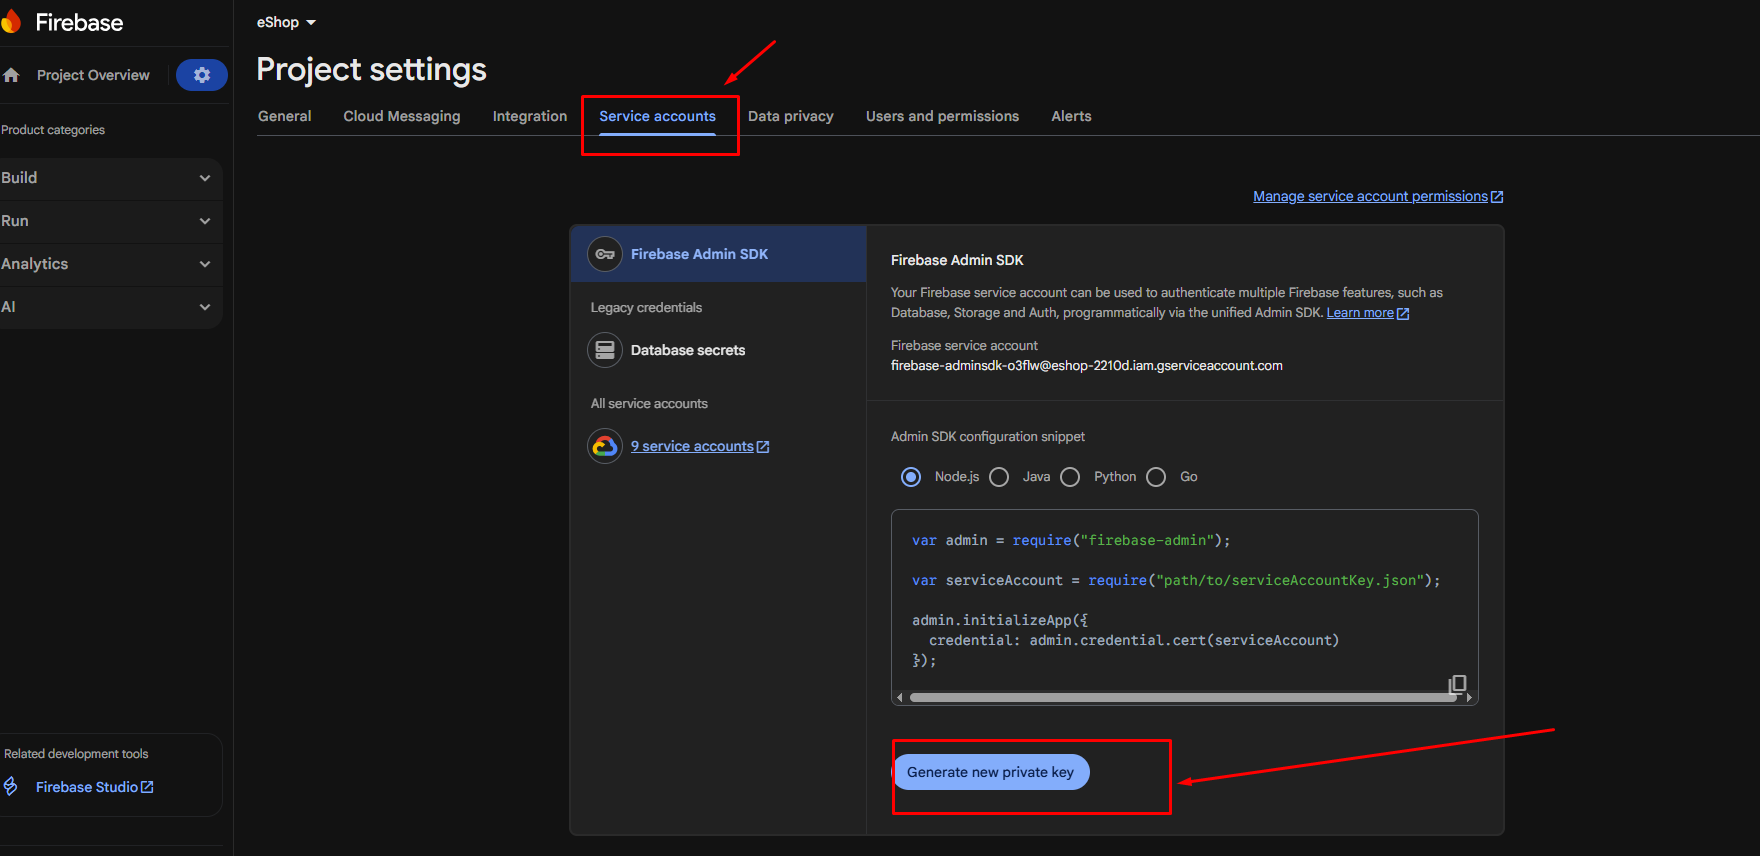Screen dimensions: 1760x856
Task: Click external-link icon beside Manage service account permissions
Action: [1497, 197]
